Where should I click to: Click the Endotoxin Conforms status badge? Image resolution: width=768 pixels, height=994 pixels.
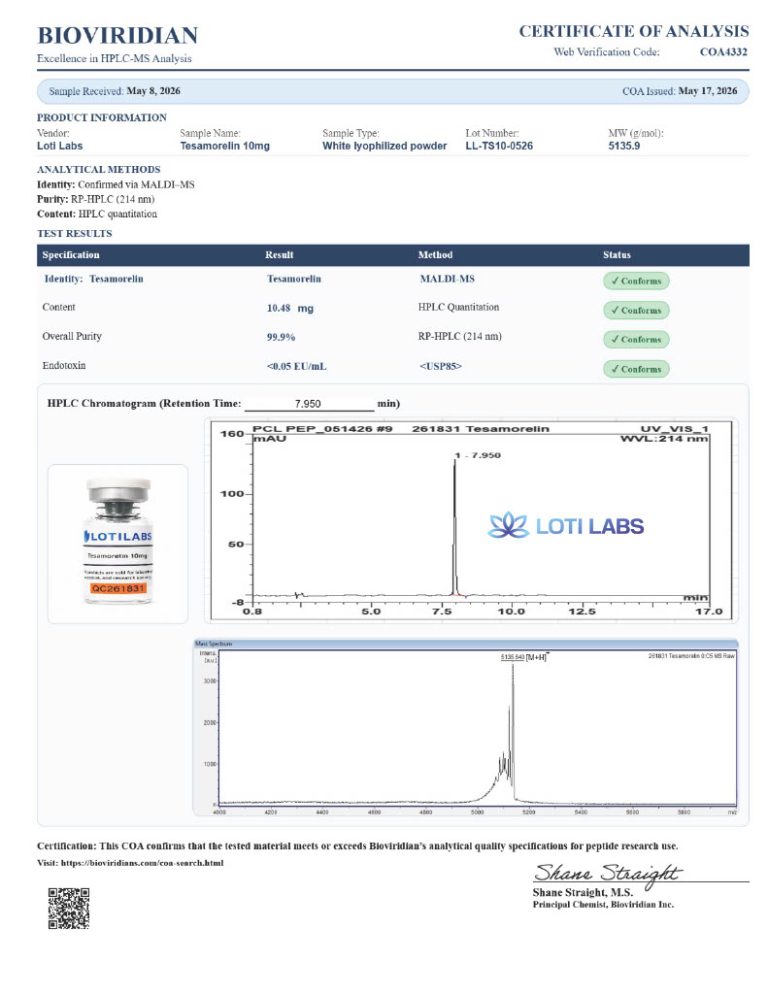(636, 369)
